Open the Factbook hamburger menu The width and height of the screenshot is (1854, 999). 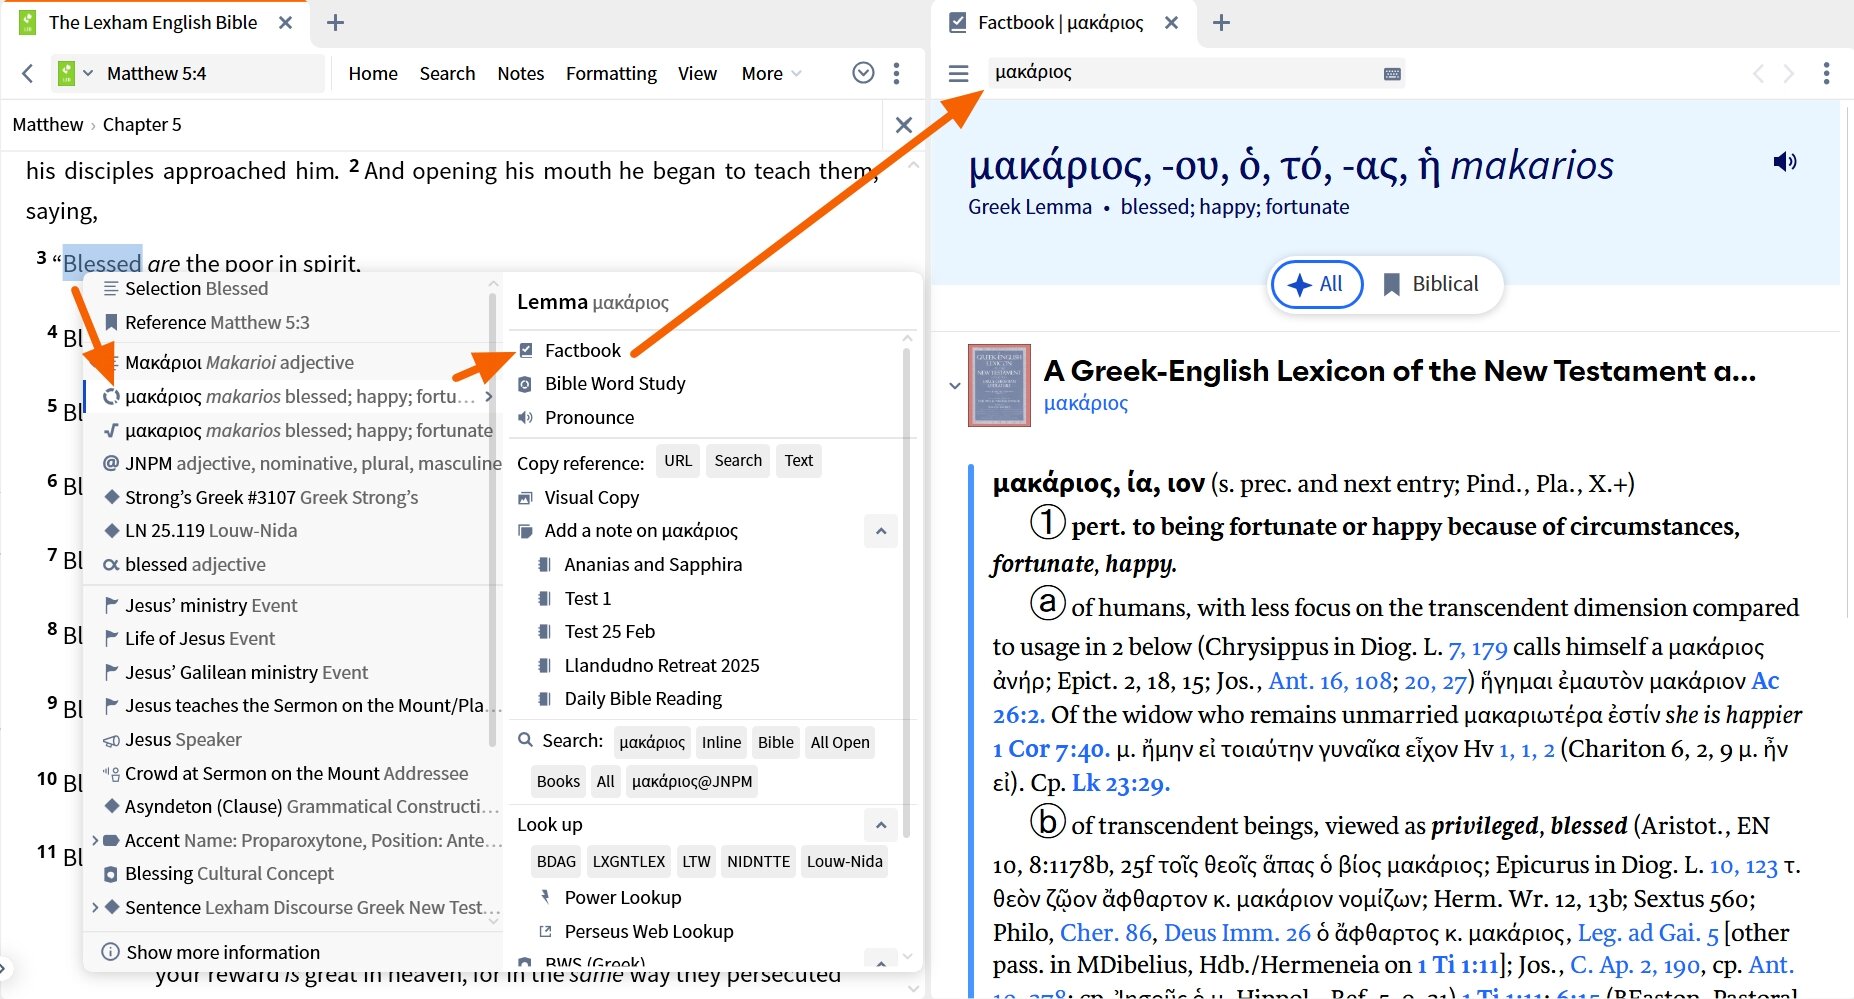coord(958,73)
